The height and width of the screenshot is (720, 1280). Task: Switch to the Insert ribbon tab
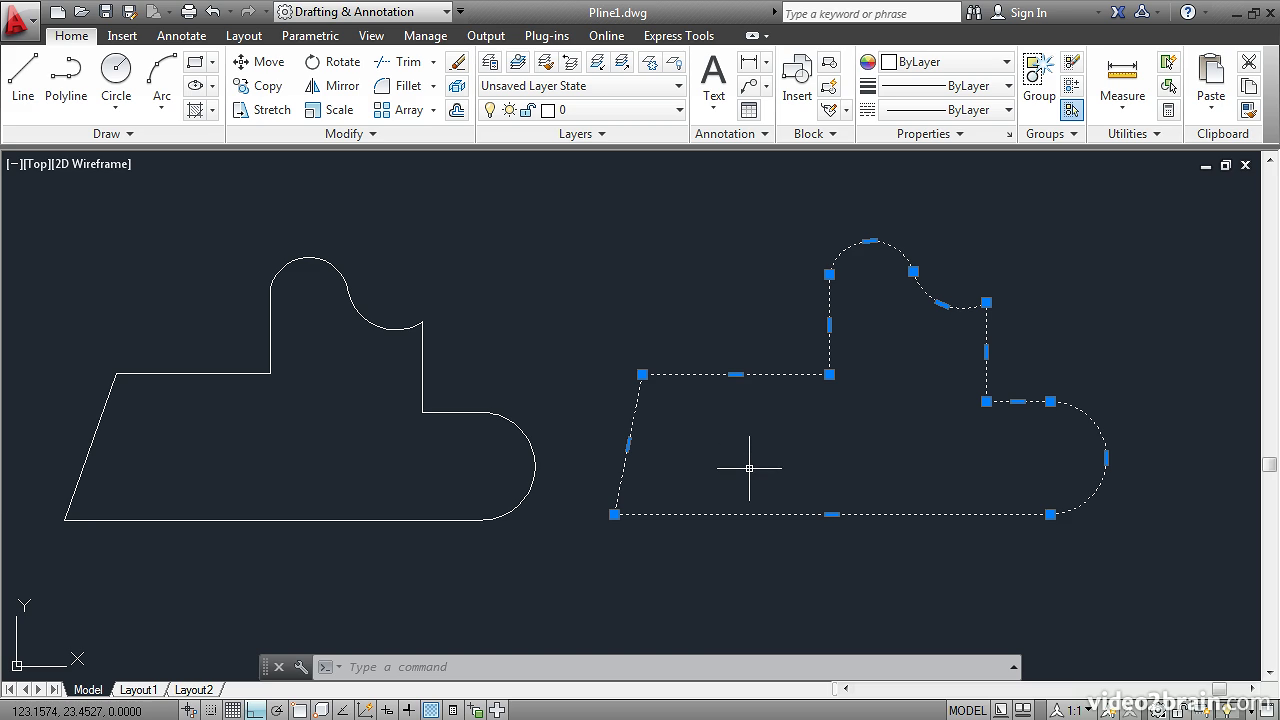(x=122, y=36)
